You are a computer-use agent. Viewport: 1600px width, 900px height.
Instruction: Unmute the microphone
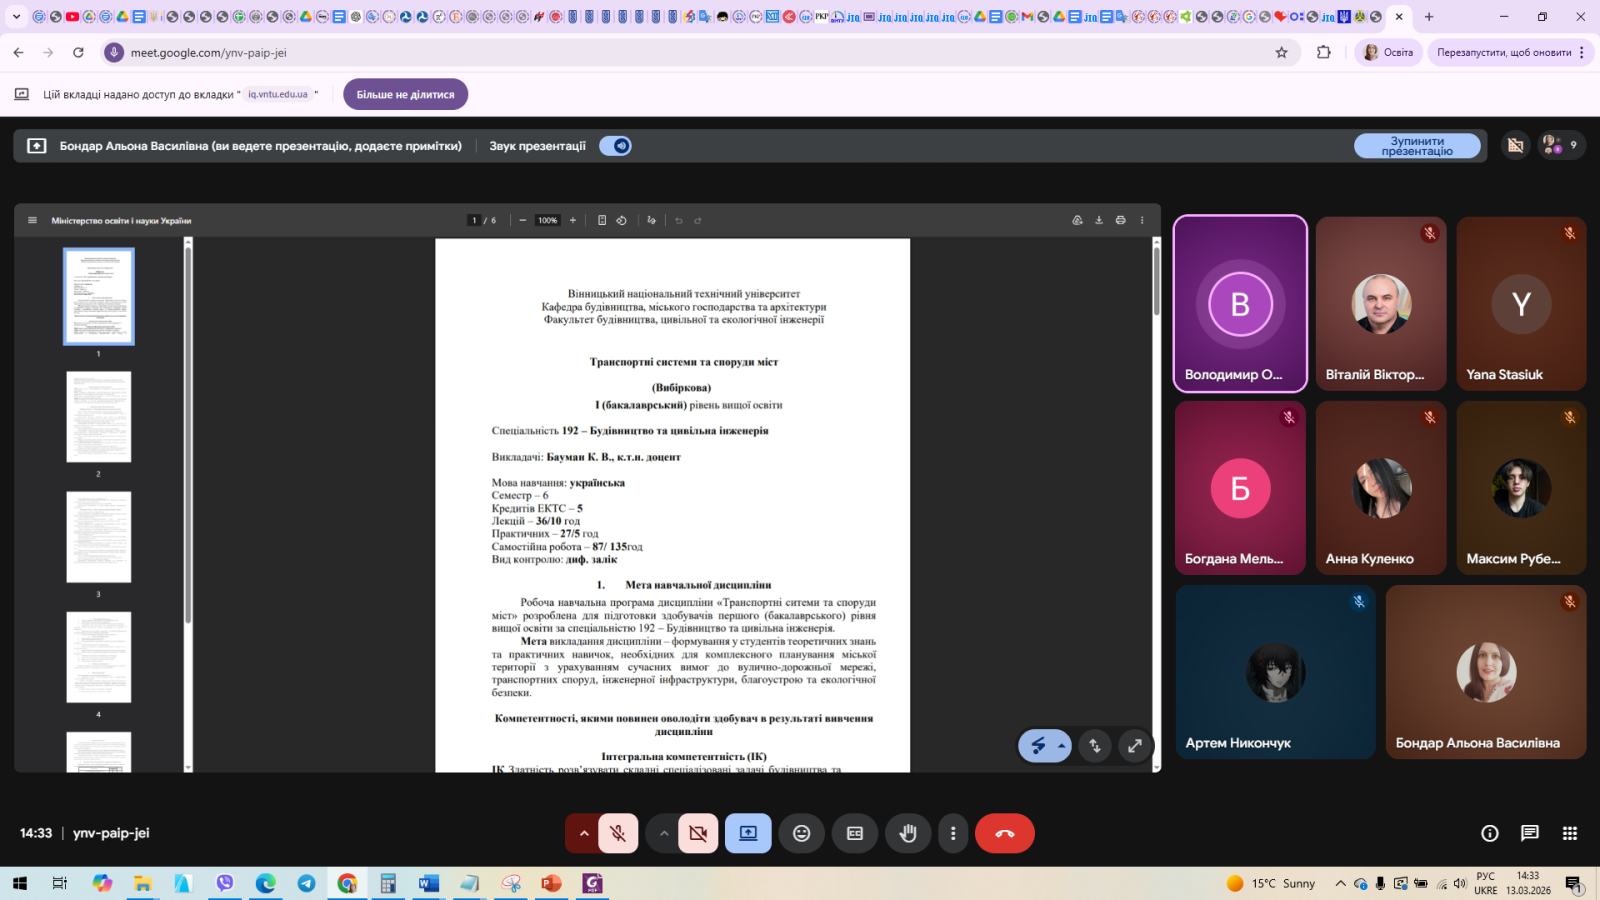[618, 833]
